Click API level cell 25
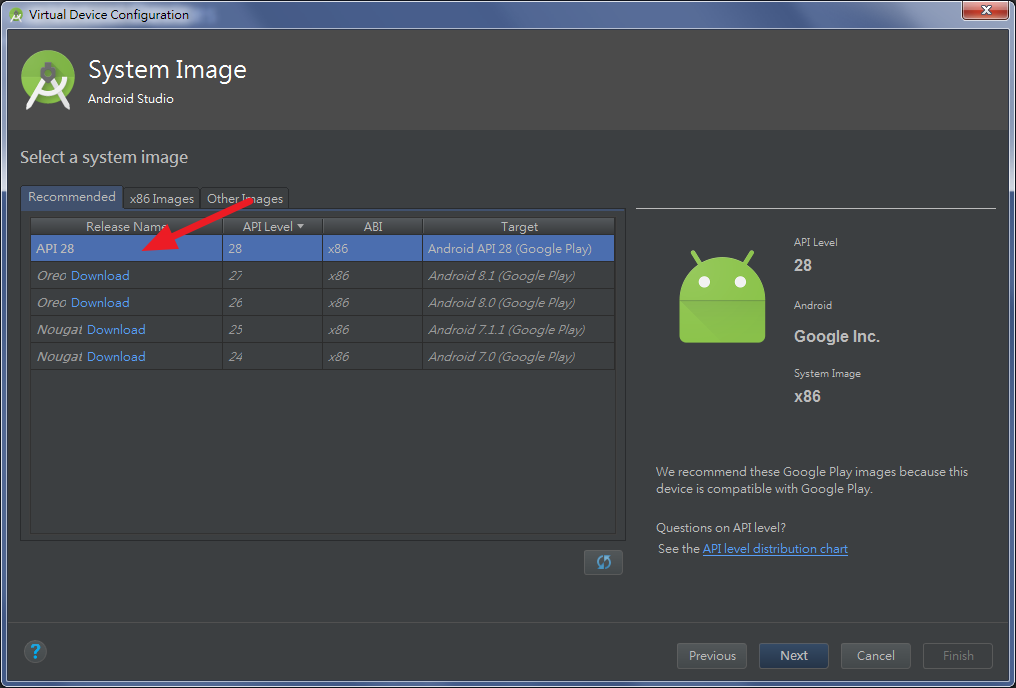The width and height of the screenshot is (1016, 688). coord(273,330)
